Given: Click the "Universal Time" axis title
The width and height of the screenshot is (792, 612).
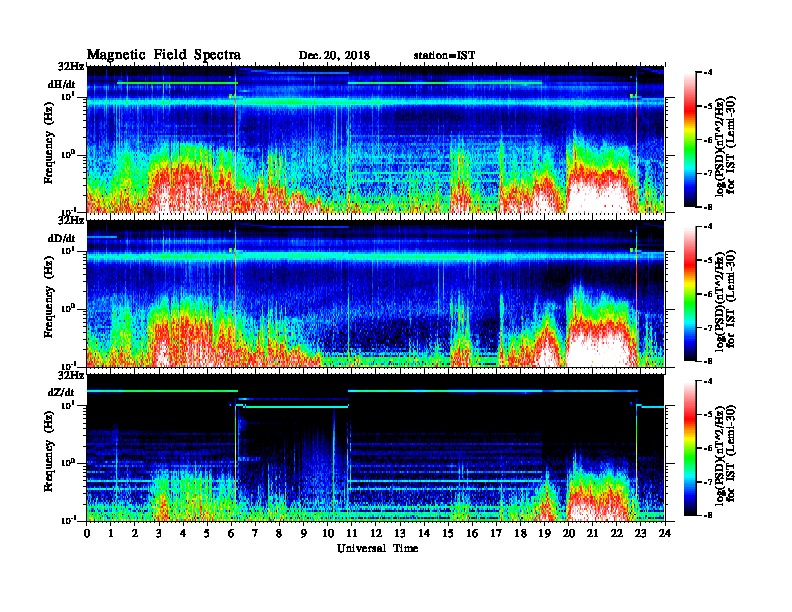Looking at the screenshot, I should coord(377,548).
